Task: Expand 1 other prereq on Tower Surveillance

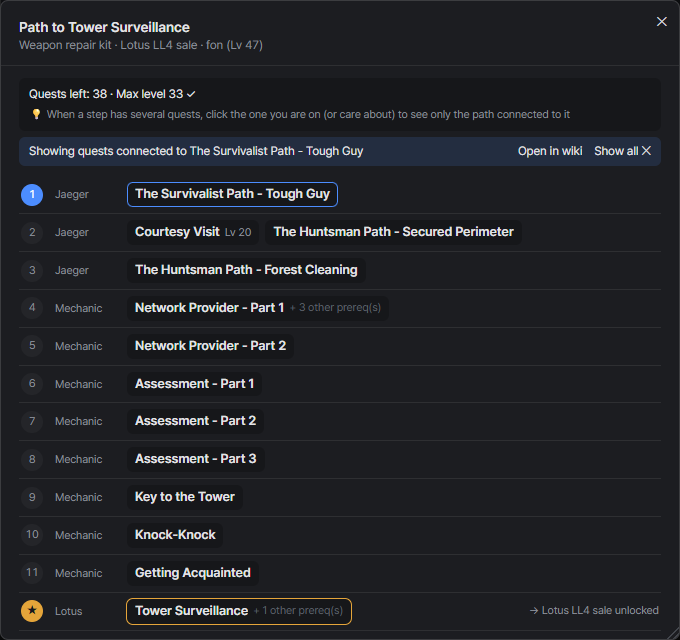Action: coord(298,611)
